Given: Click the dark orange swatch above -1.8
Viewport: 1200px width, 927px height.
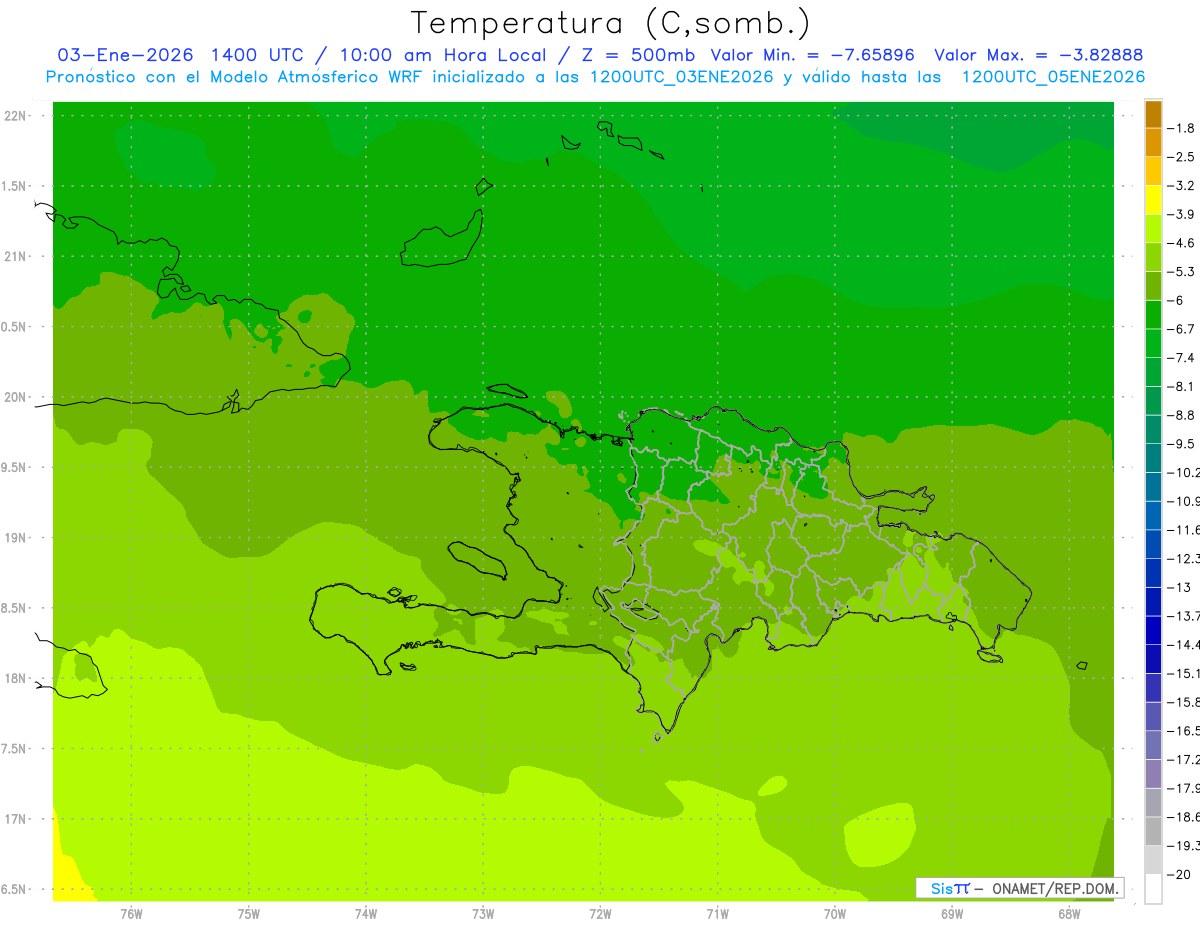Looking at the screenshot, I should (x=1153, y=114).
